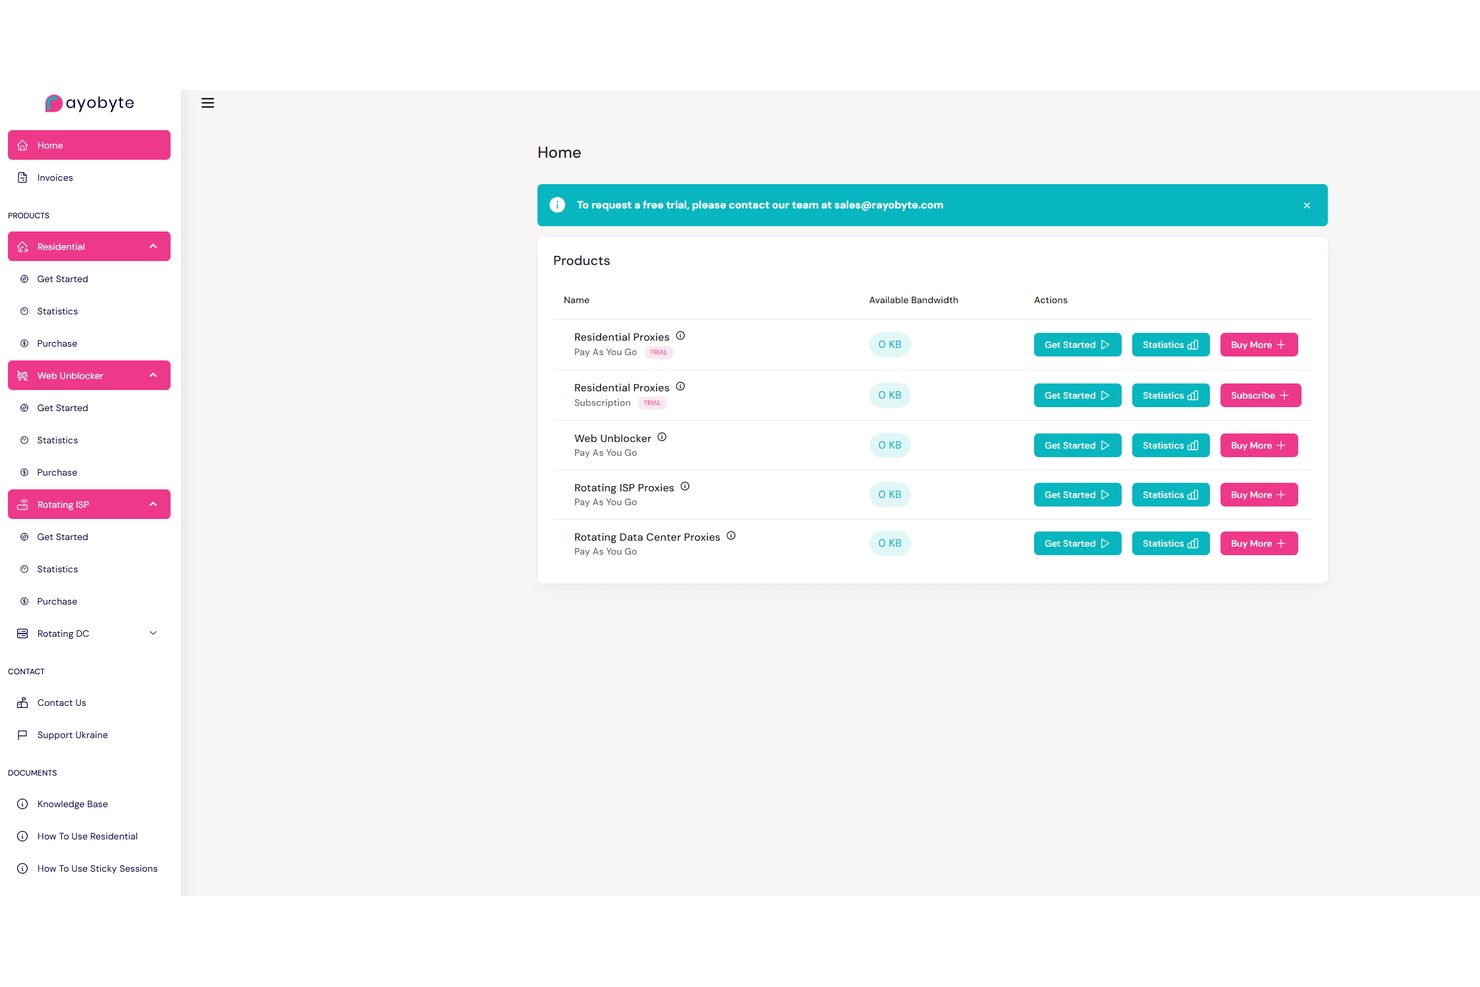Buy More Rotating Data Center Proxies

click(x=1258, y=544)
